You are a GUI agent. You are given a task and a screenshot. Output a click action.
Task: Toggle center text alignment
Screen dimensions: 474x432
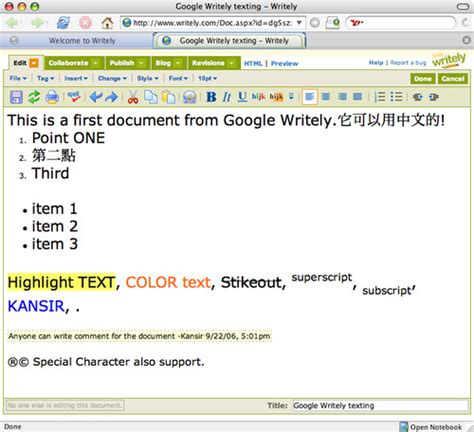[326, 97]
